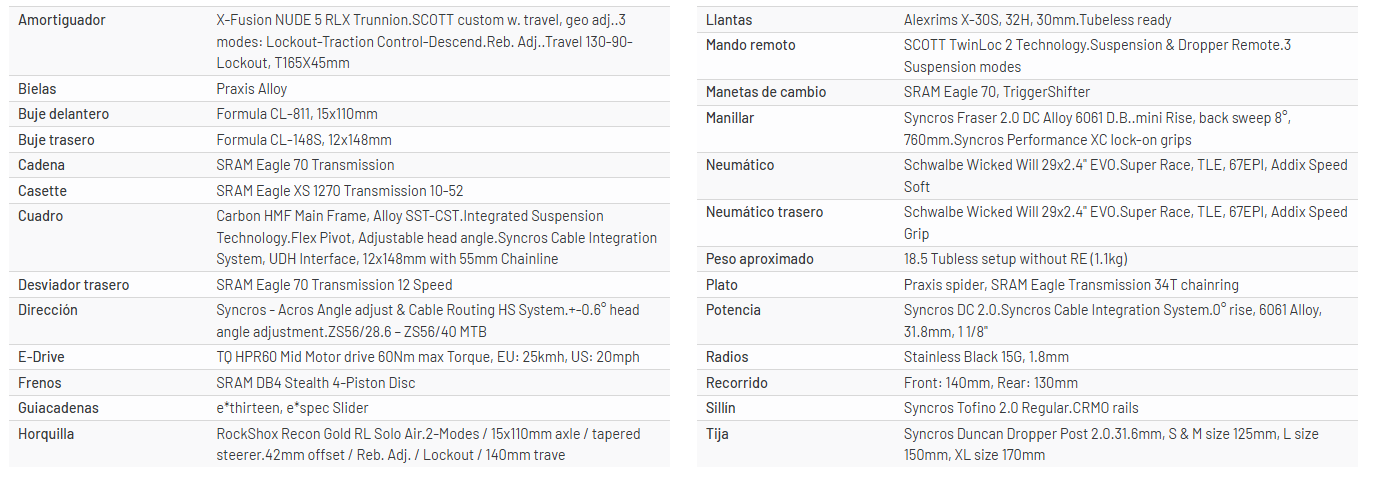Click the Amortiguador row label

(62, 20)
